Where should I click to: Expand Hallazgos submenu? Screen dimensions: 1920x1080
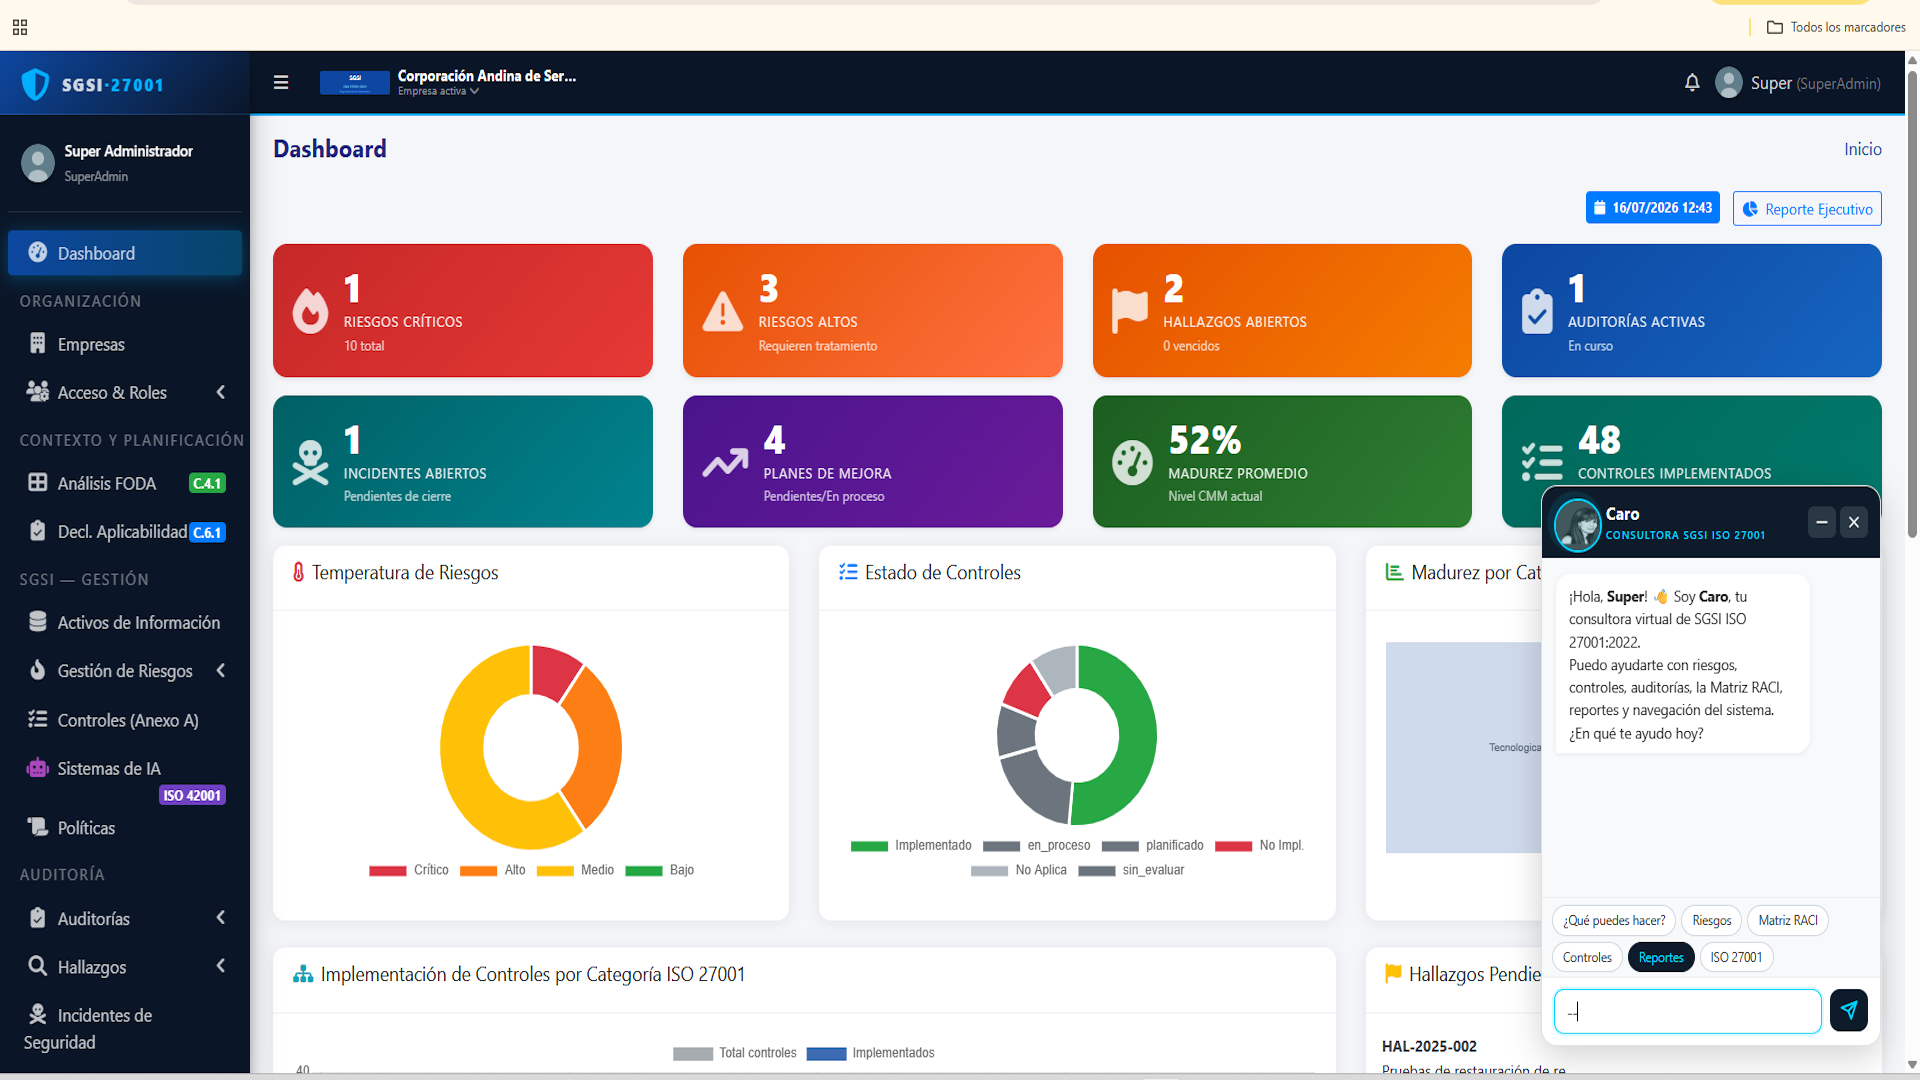(x=125, y=967)
